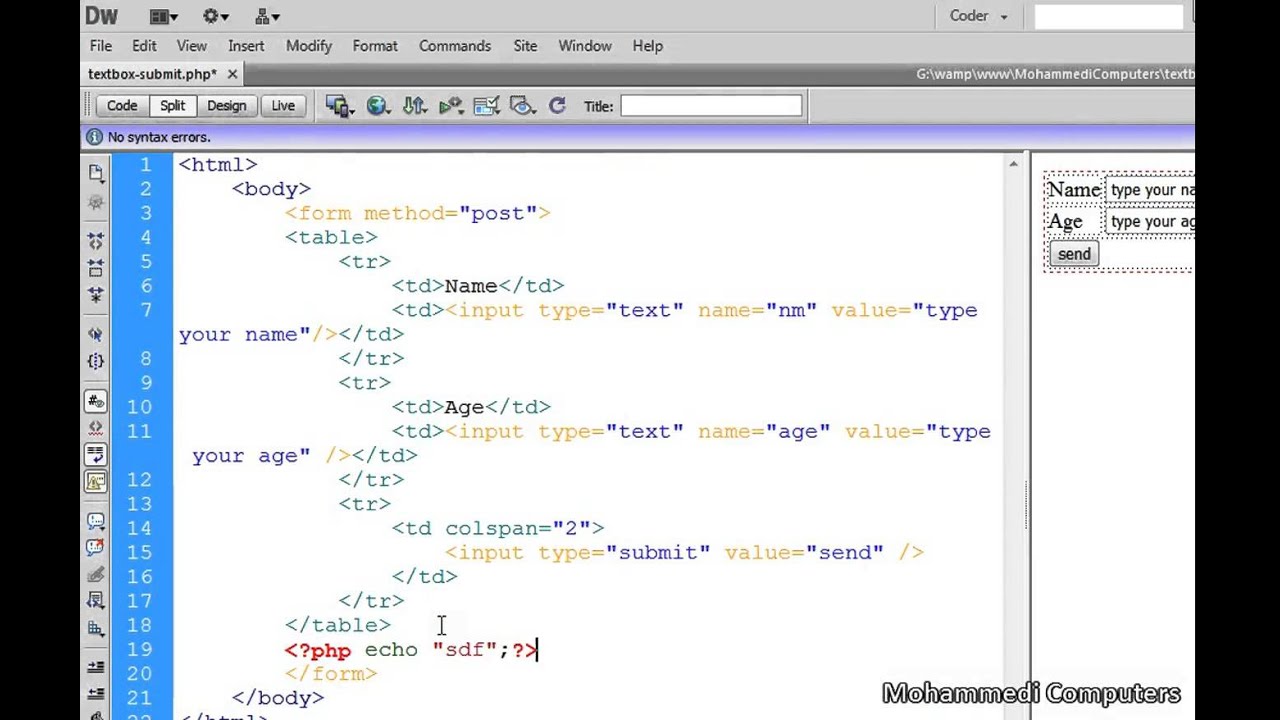The image size is (1280, 720).
Task: Click the "No syntax errors." status message
Action: point(159,137)
